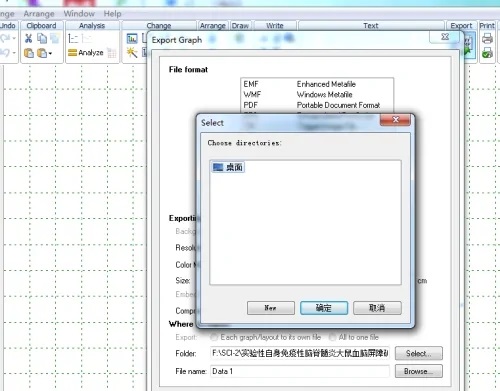Select the 桌面 directory in the list
500x391 pixels.
[228, 167]
